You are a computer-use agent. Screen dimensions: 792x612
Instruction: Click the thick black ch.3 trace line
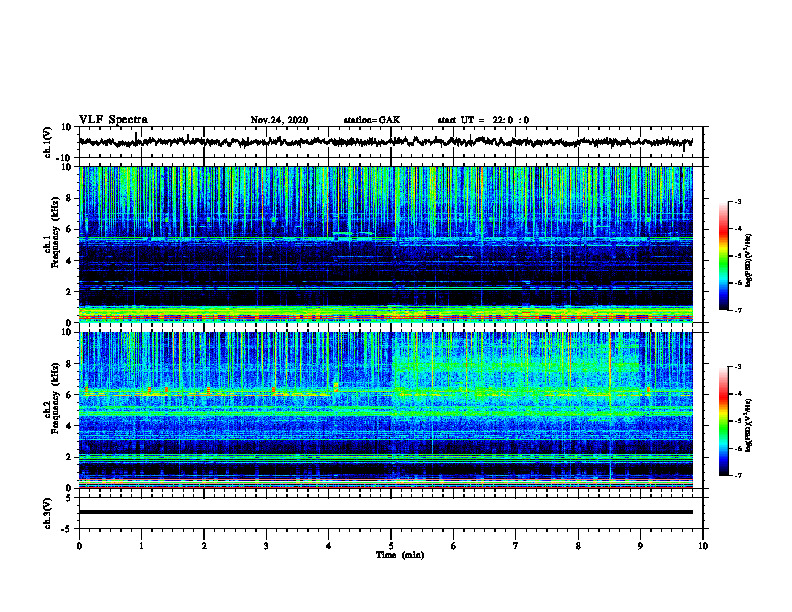[385, 512]
